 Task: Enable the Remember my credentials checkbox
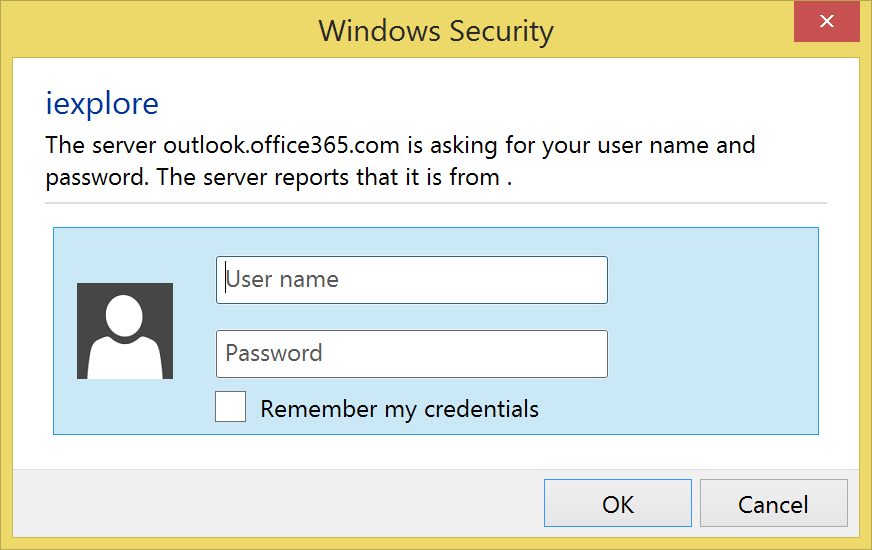[230, 407]
